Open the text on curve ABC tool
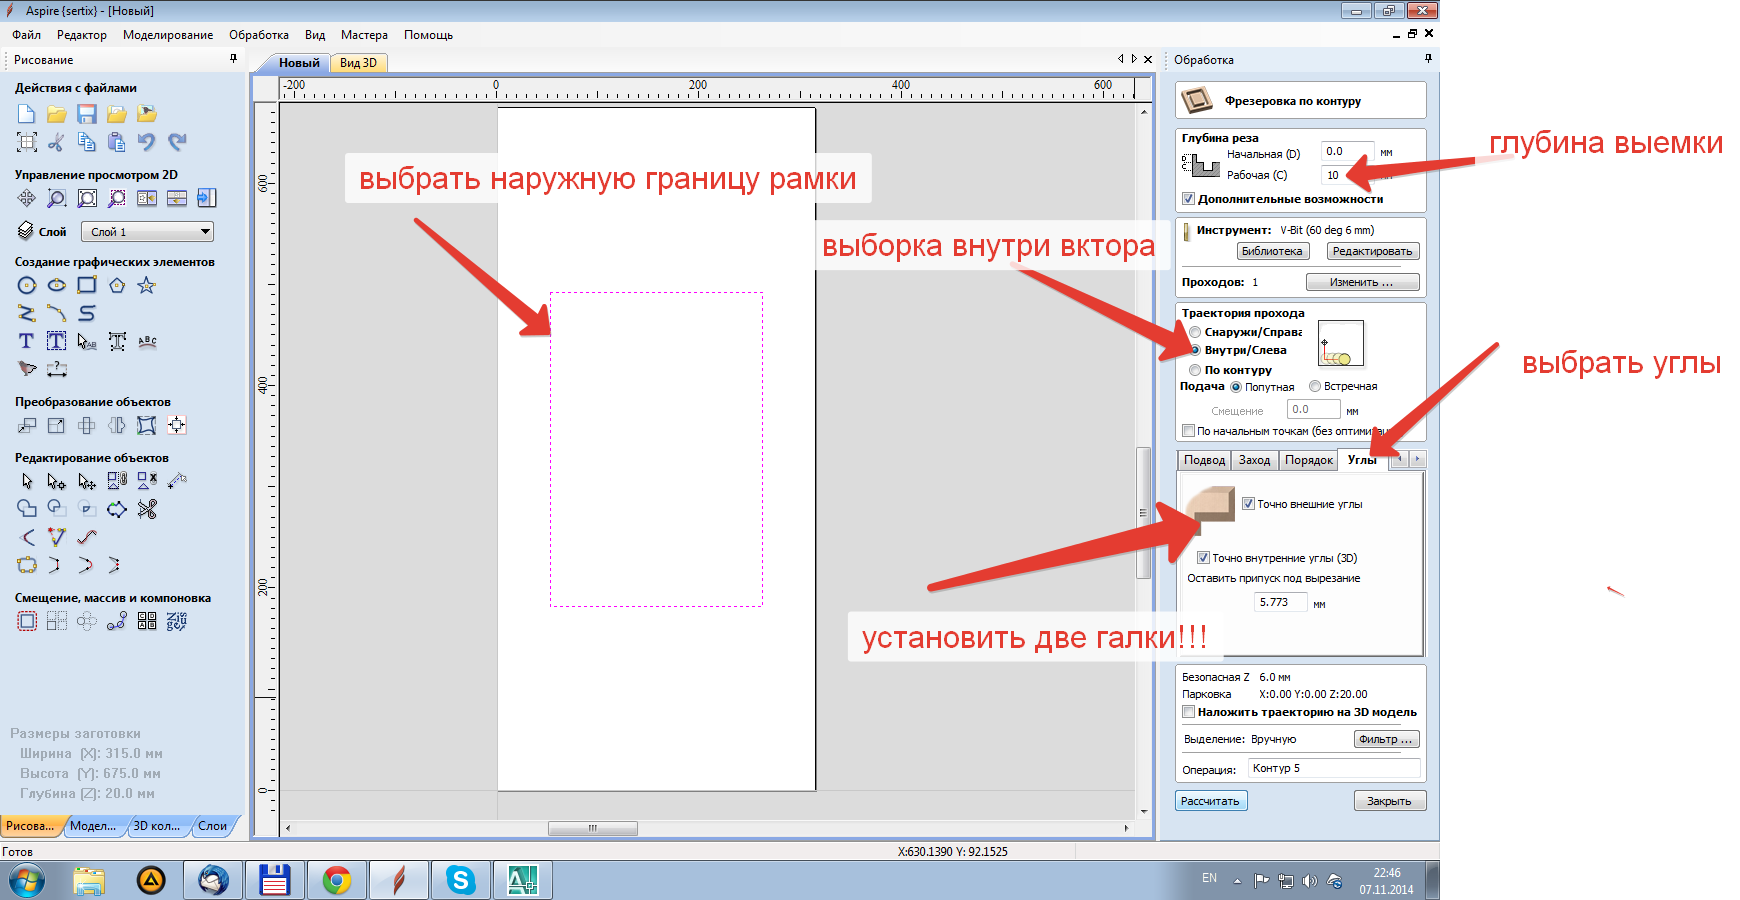 [x=147, y=341]
